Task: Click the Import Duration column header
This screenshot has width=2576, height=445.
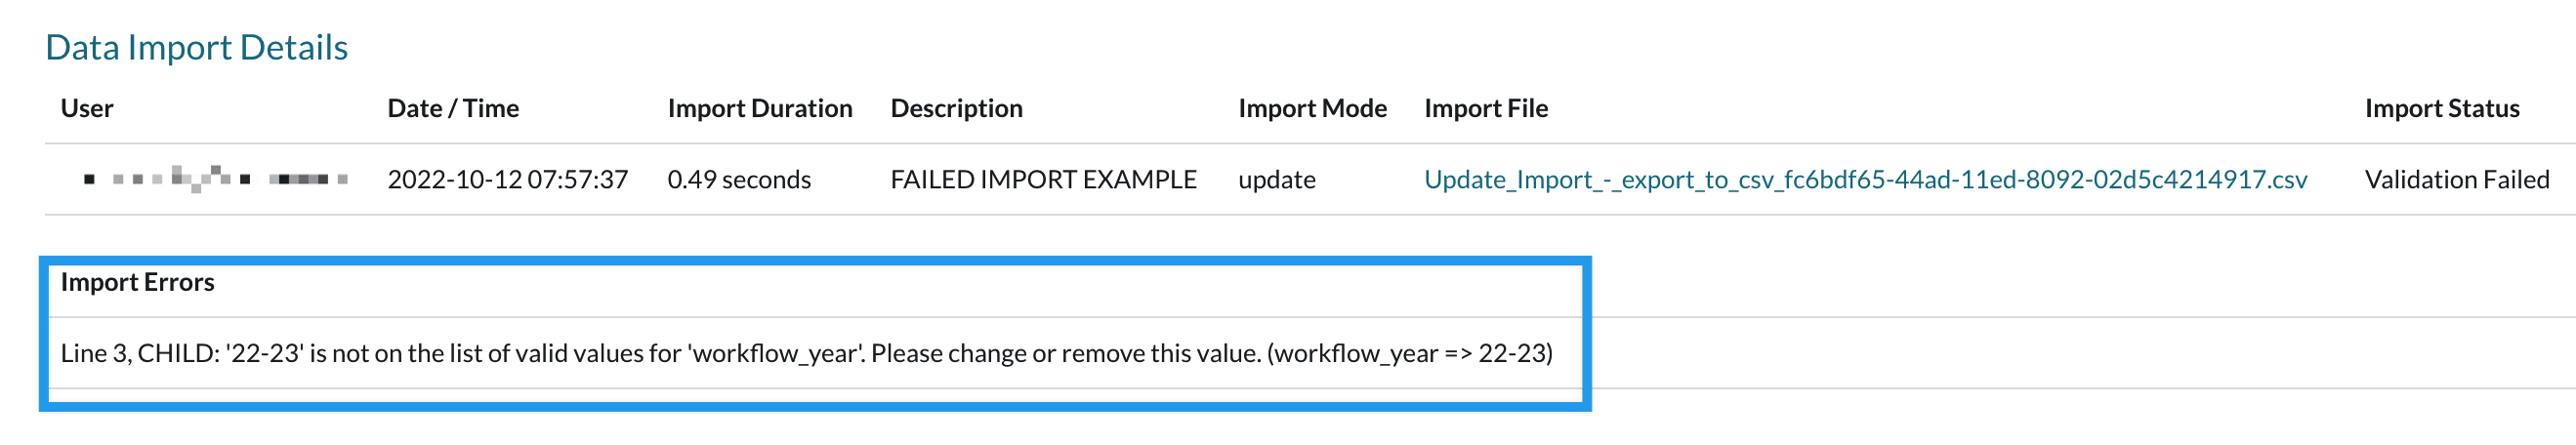Action: 759,108
